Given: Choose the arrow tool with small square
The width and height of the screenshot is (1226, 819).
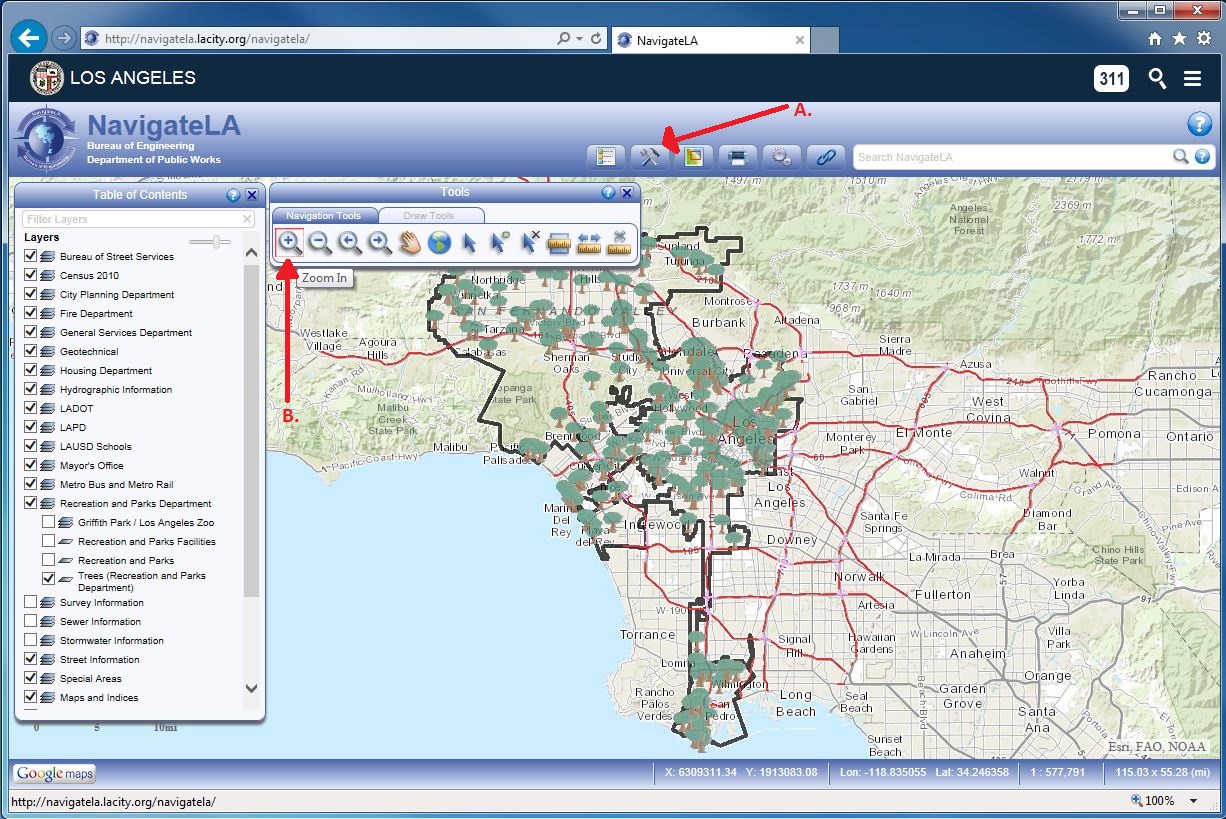Looking at the screenshot, I should (x=499, y=242).
